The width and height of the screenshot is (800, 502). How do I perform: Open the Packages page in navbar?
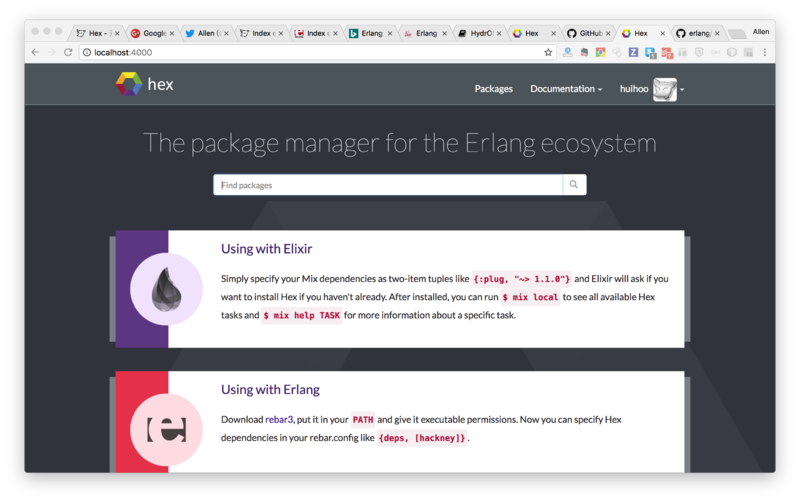pyautogui.click(x=493, y=89)
